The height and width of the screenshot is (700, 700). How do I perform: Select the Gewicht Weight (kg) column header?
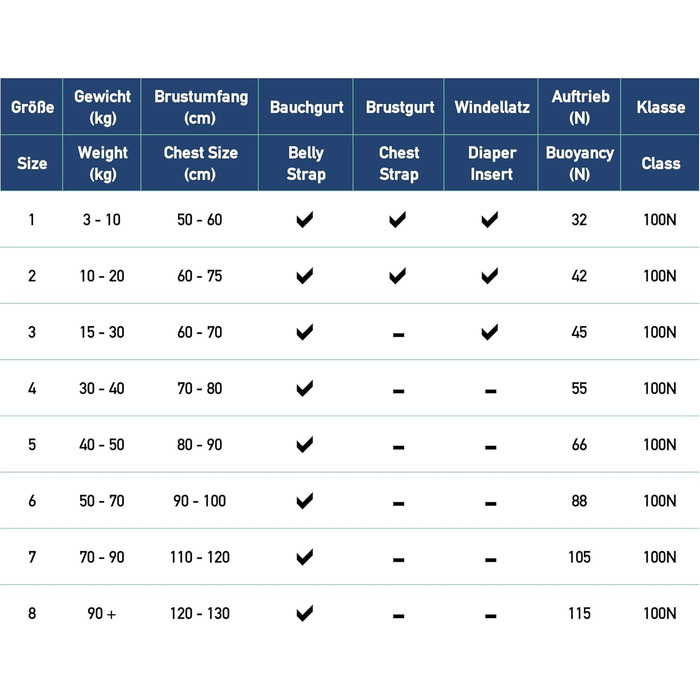click(102, 135)
